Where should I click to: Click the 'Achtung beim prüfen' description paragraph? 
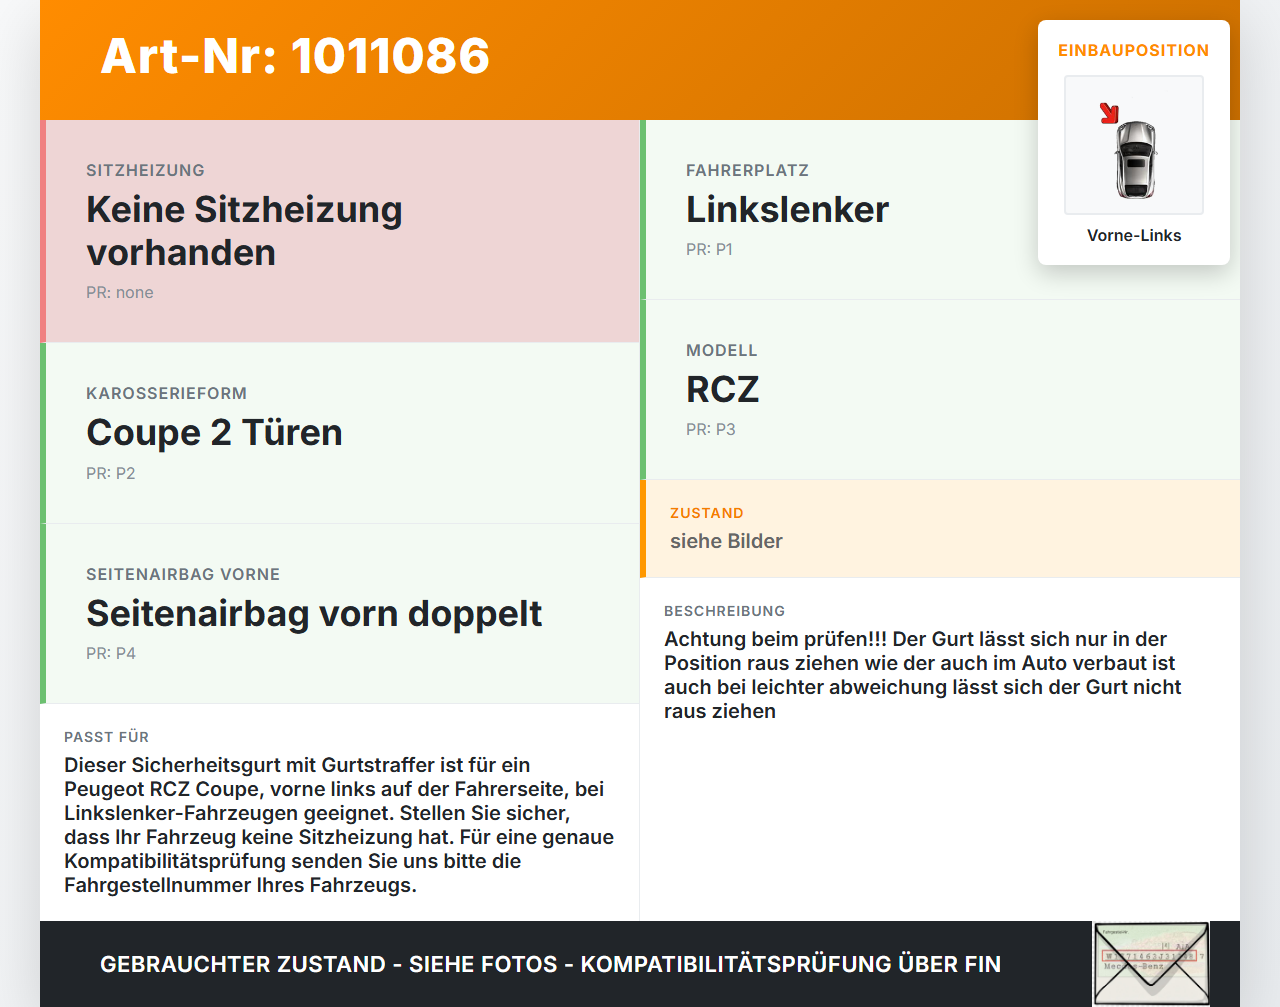tap(922, 675)
